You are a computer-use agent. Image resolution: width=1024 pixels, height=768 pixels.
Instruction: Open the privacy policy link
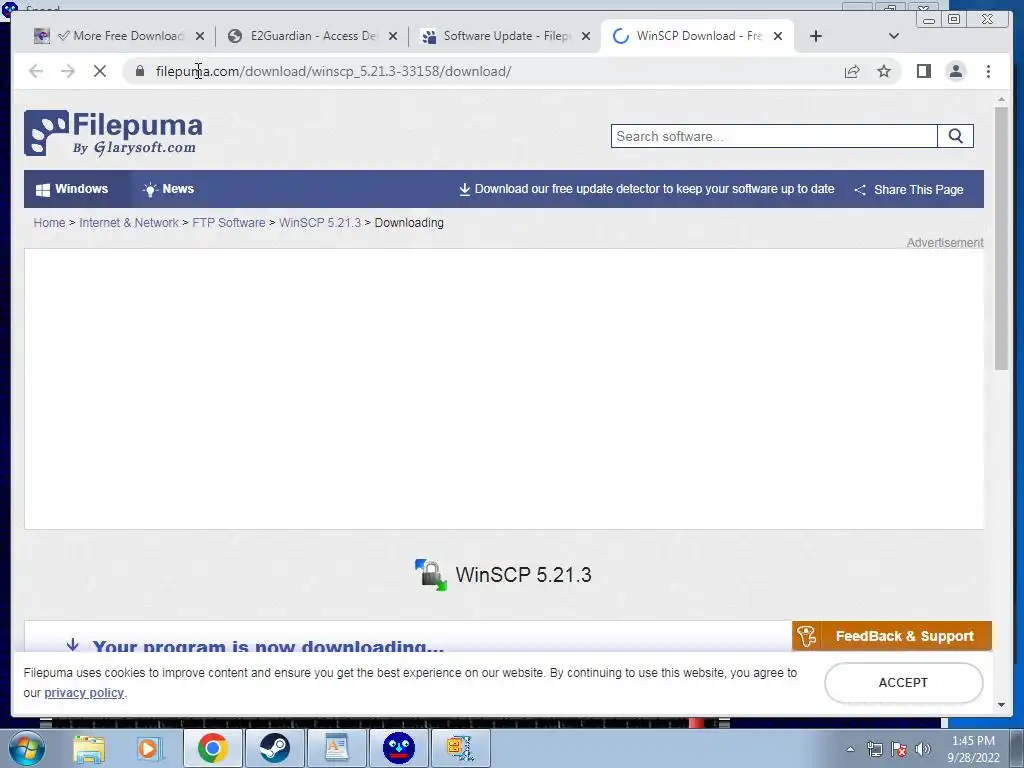click(x=84, y=693)
